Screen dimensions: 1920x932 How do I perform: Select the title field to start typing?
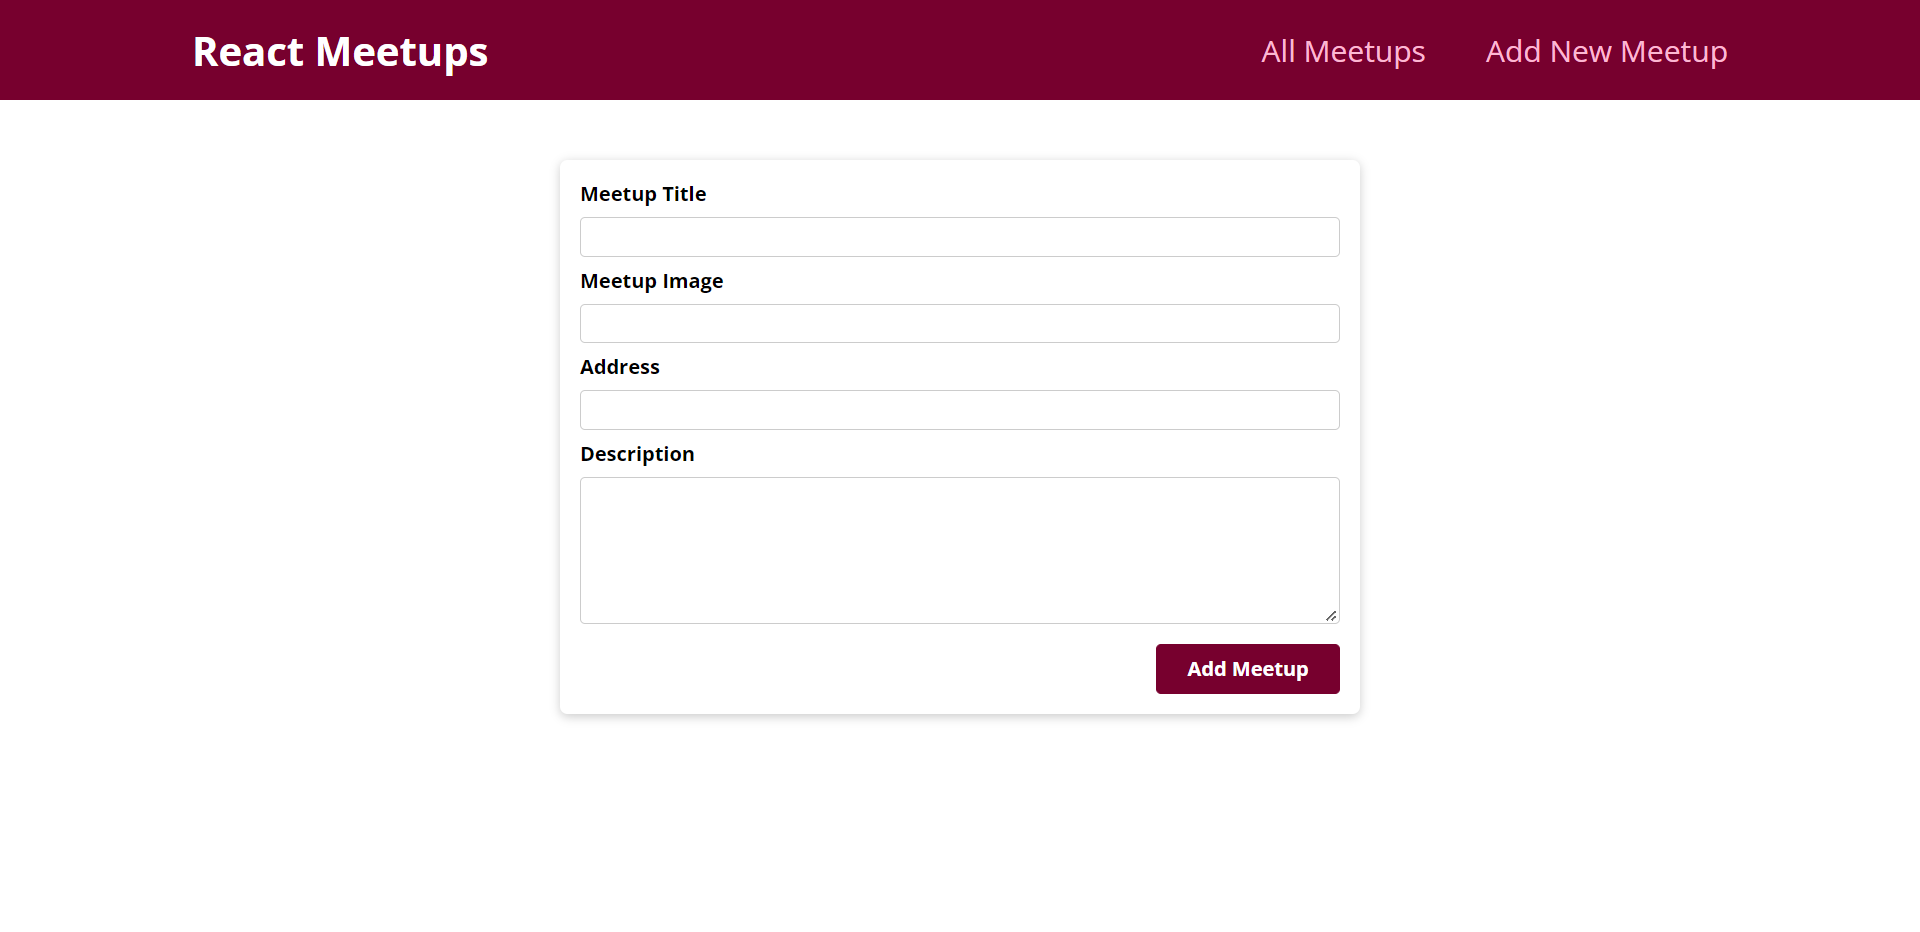point(959,237)
